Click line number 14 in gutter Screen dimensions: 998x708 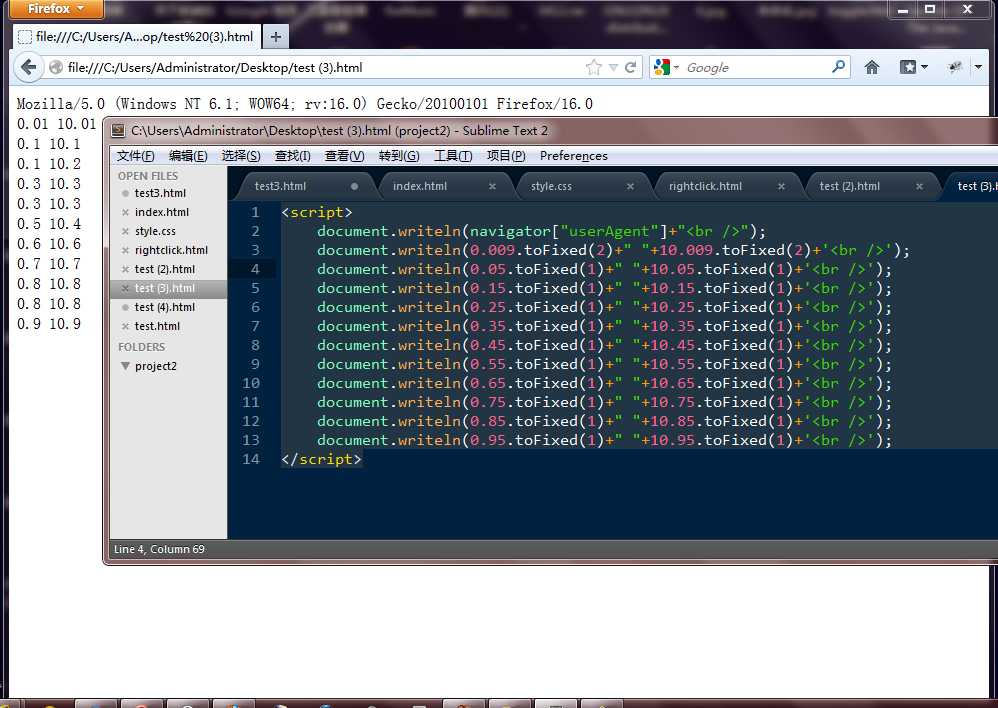tap(251, 459)
